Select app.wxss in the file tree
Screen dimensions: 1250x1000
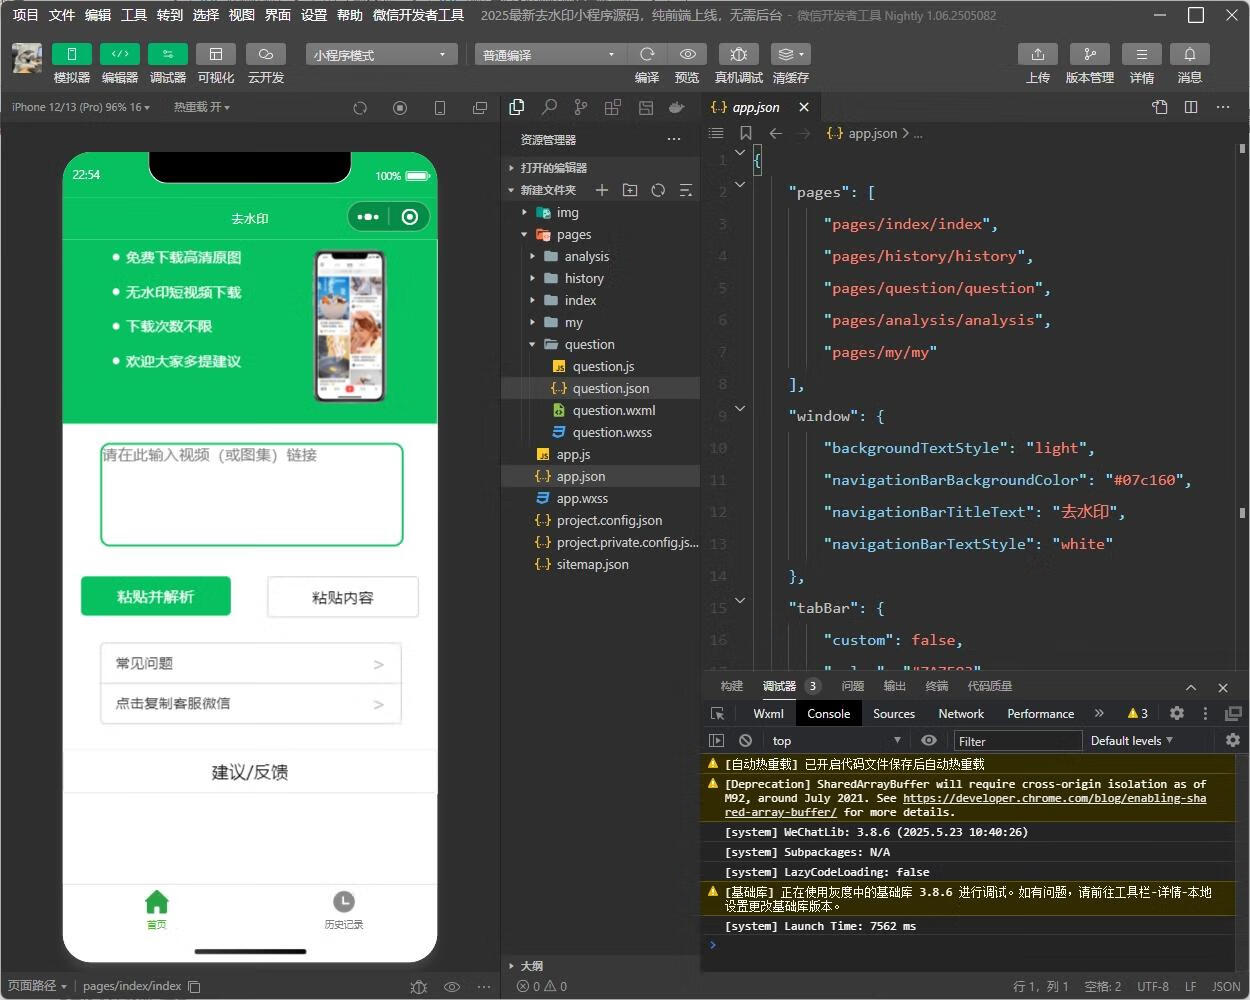[x=582, y=498]
